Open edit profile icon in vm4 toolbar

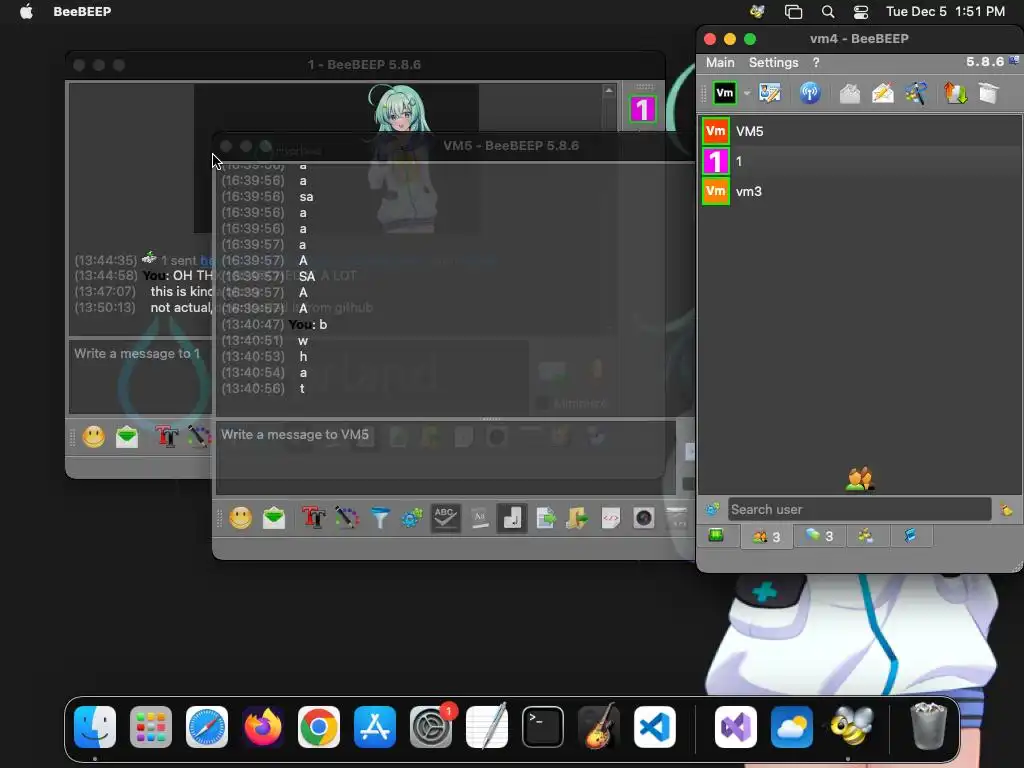770,93
